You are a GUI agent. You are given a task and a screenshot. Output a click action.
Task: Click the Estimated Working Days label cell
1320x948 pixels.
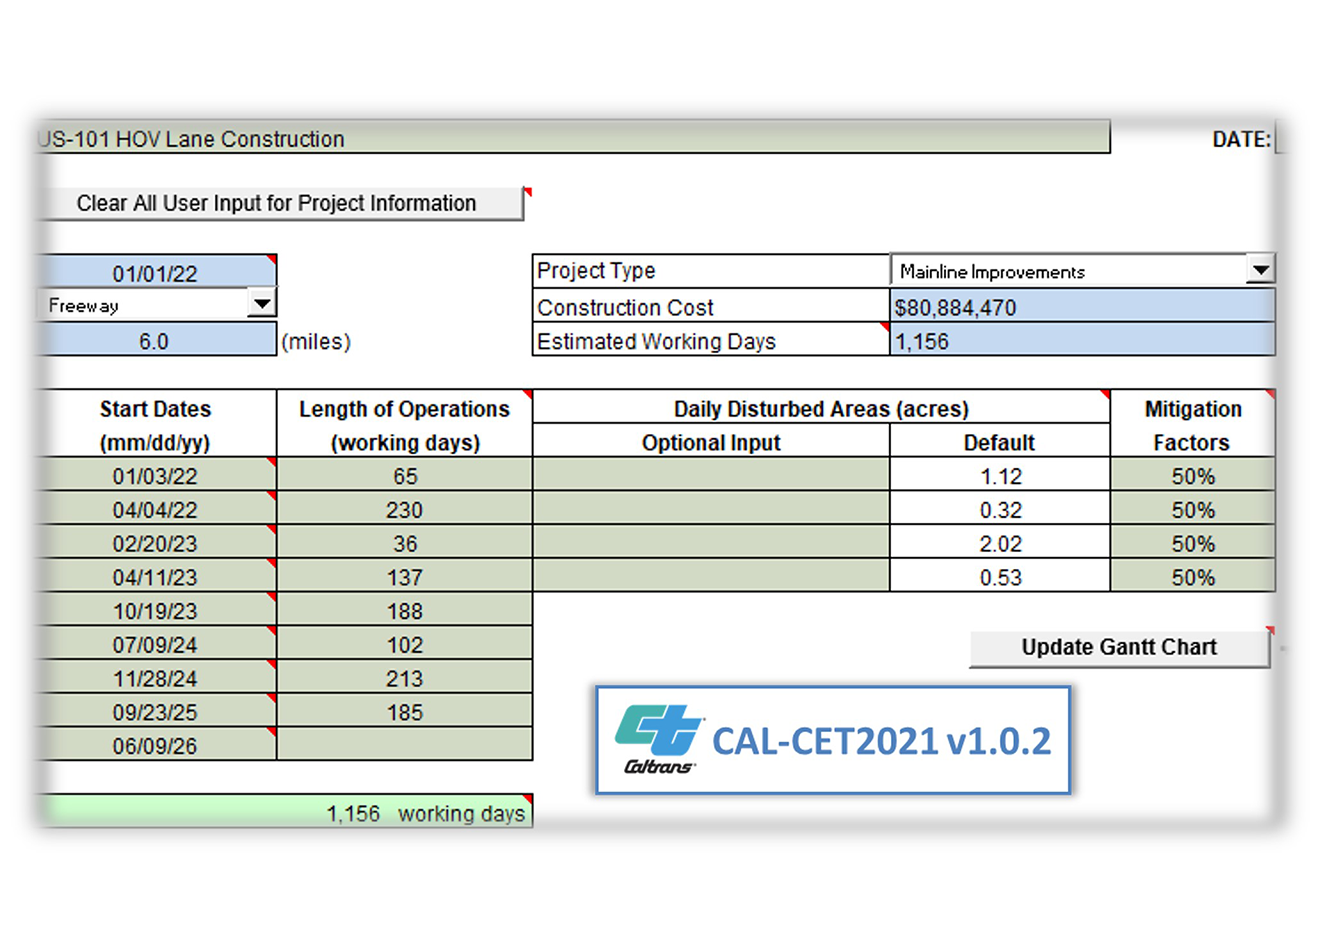coord(711,340)
